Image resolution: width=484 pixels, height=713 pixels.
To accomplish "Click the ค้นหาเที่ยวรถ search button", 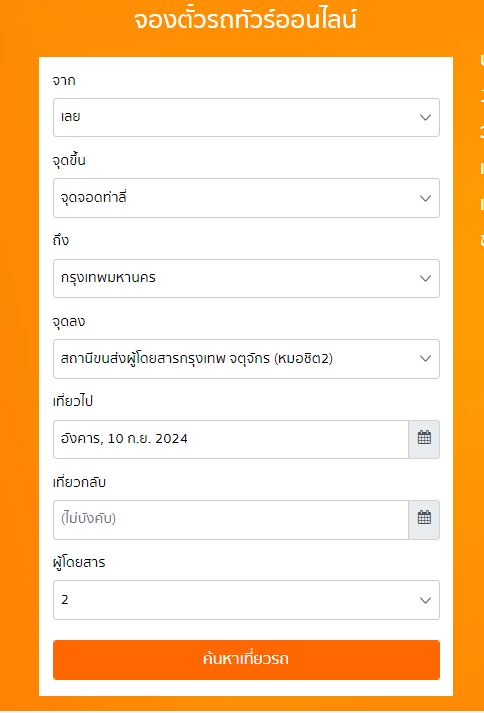I will click(246, 660).
